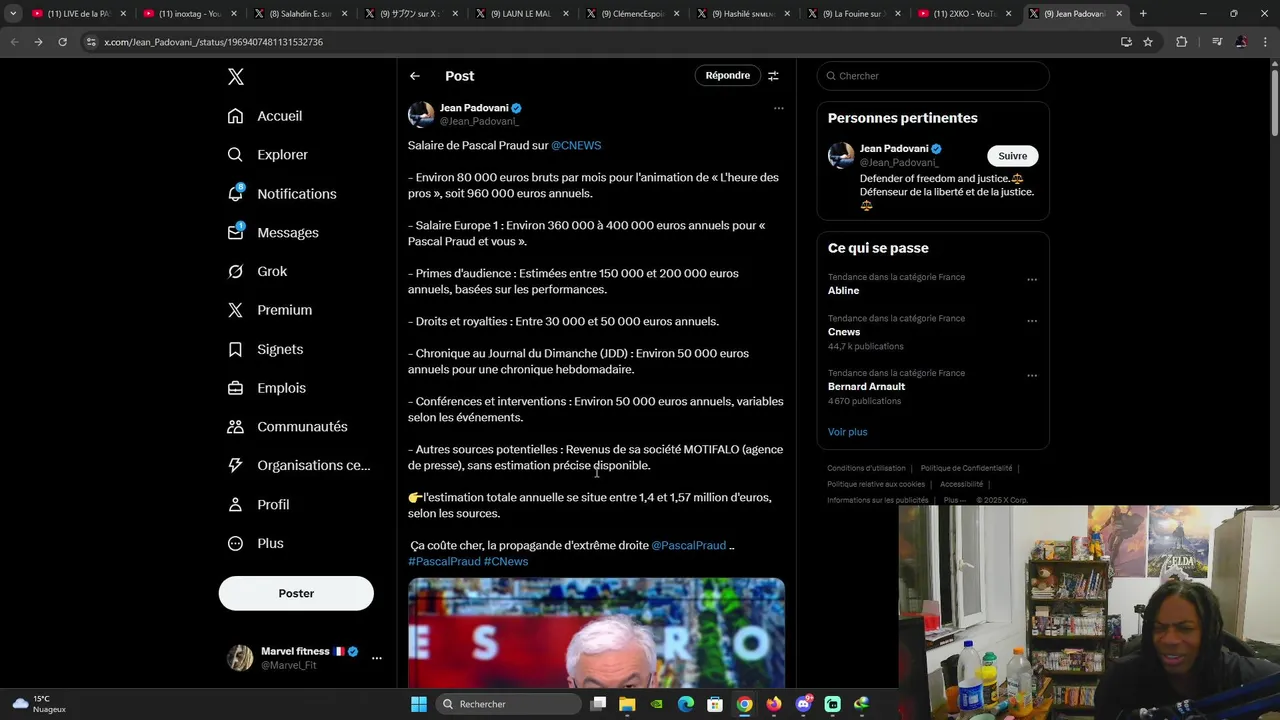Expand the footer Plus menu
This screenshot has width=1280, height=720.
pos(954,500)
